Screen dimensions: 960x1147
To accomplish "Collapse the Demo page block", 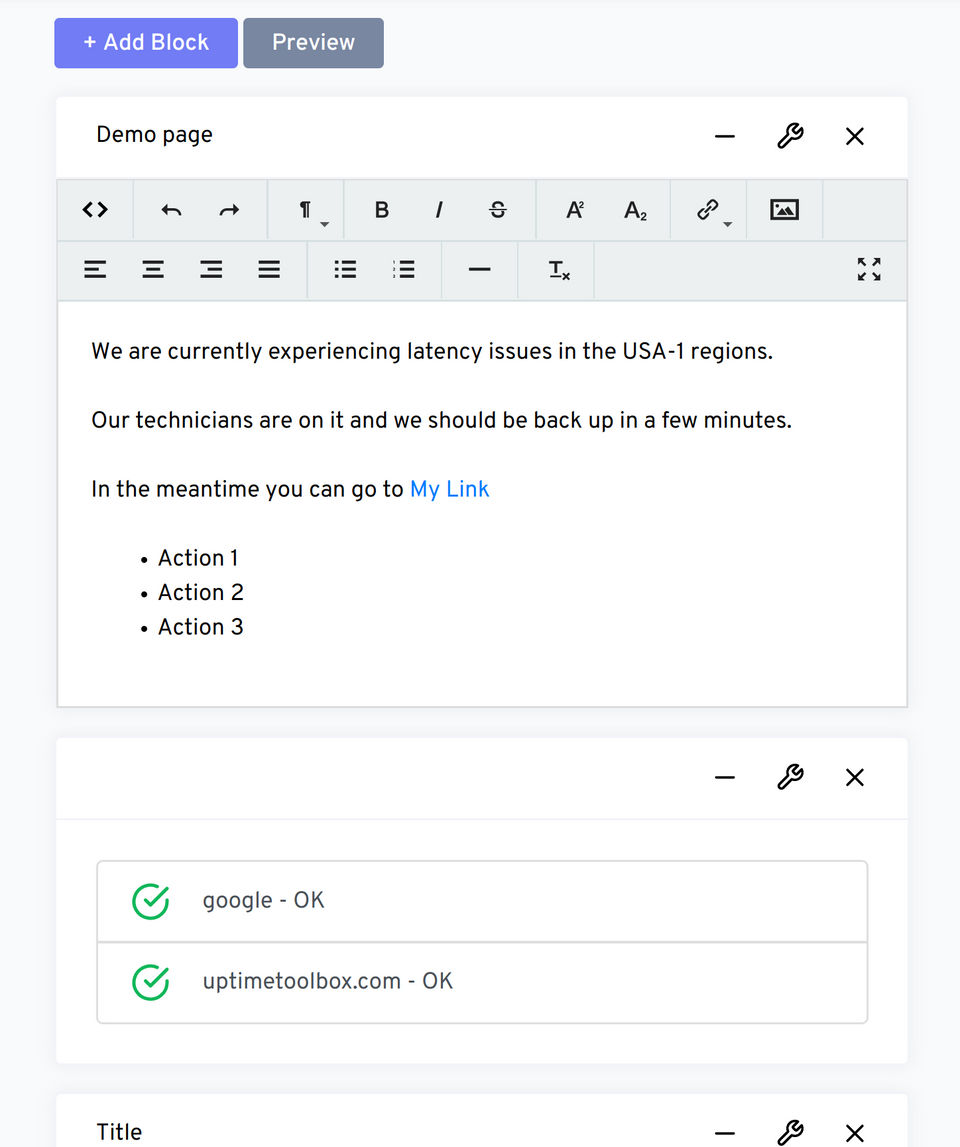I will pos(724,136).
